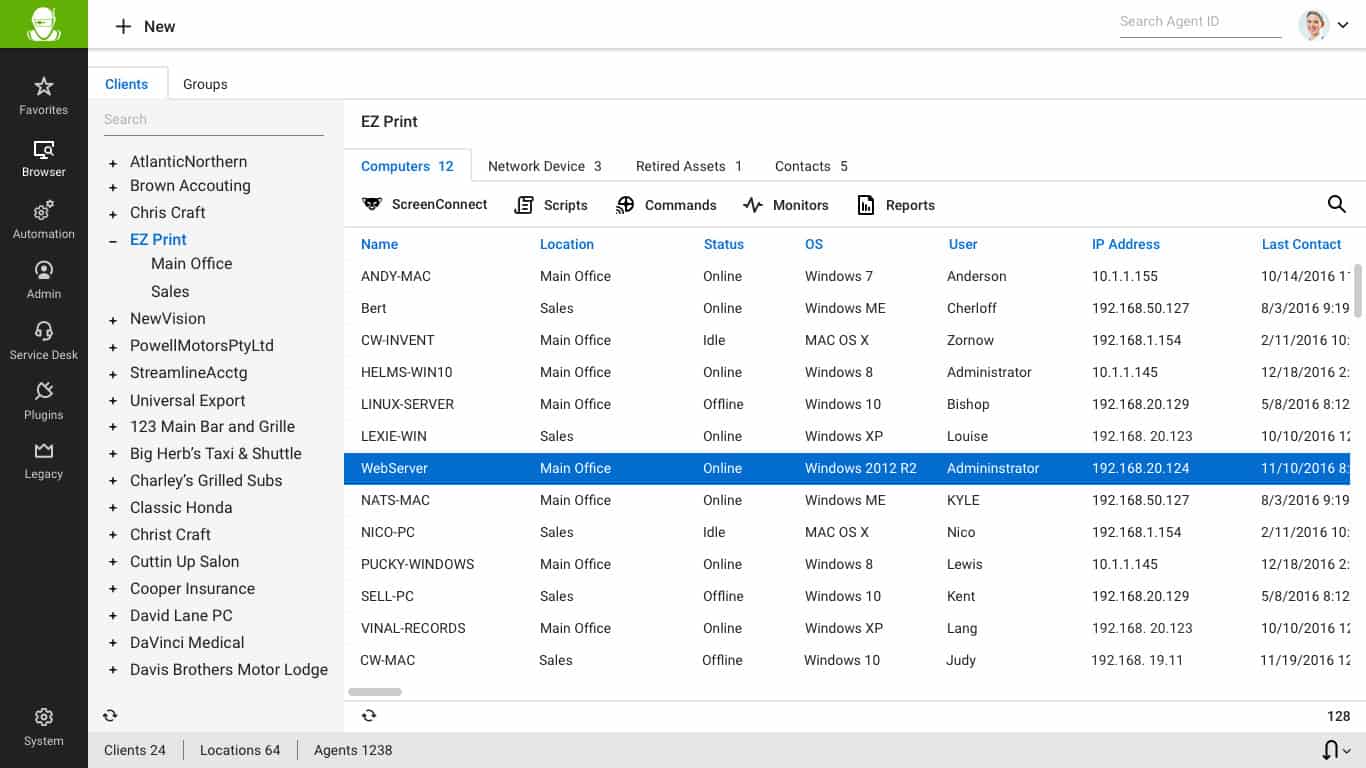Switch to the Groups tab
Screen dimensions: 1366x768
point(205,84)
